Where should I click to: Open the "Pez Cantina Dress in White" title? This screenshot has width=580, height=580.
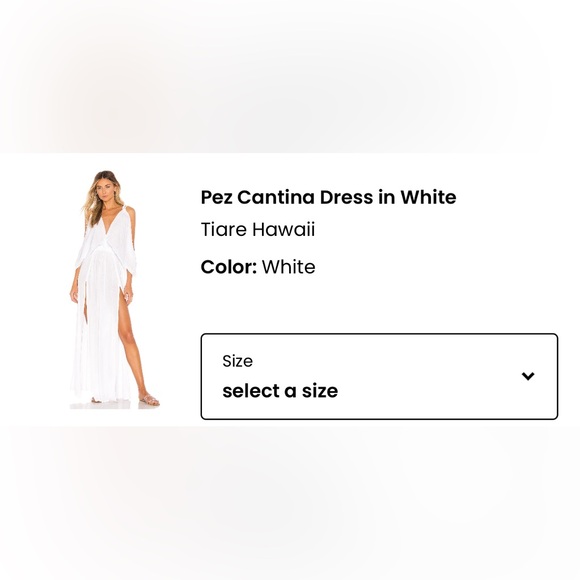tap(328, 197)
